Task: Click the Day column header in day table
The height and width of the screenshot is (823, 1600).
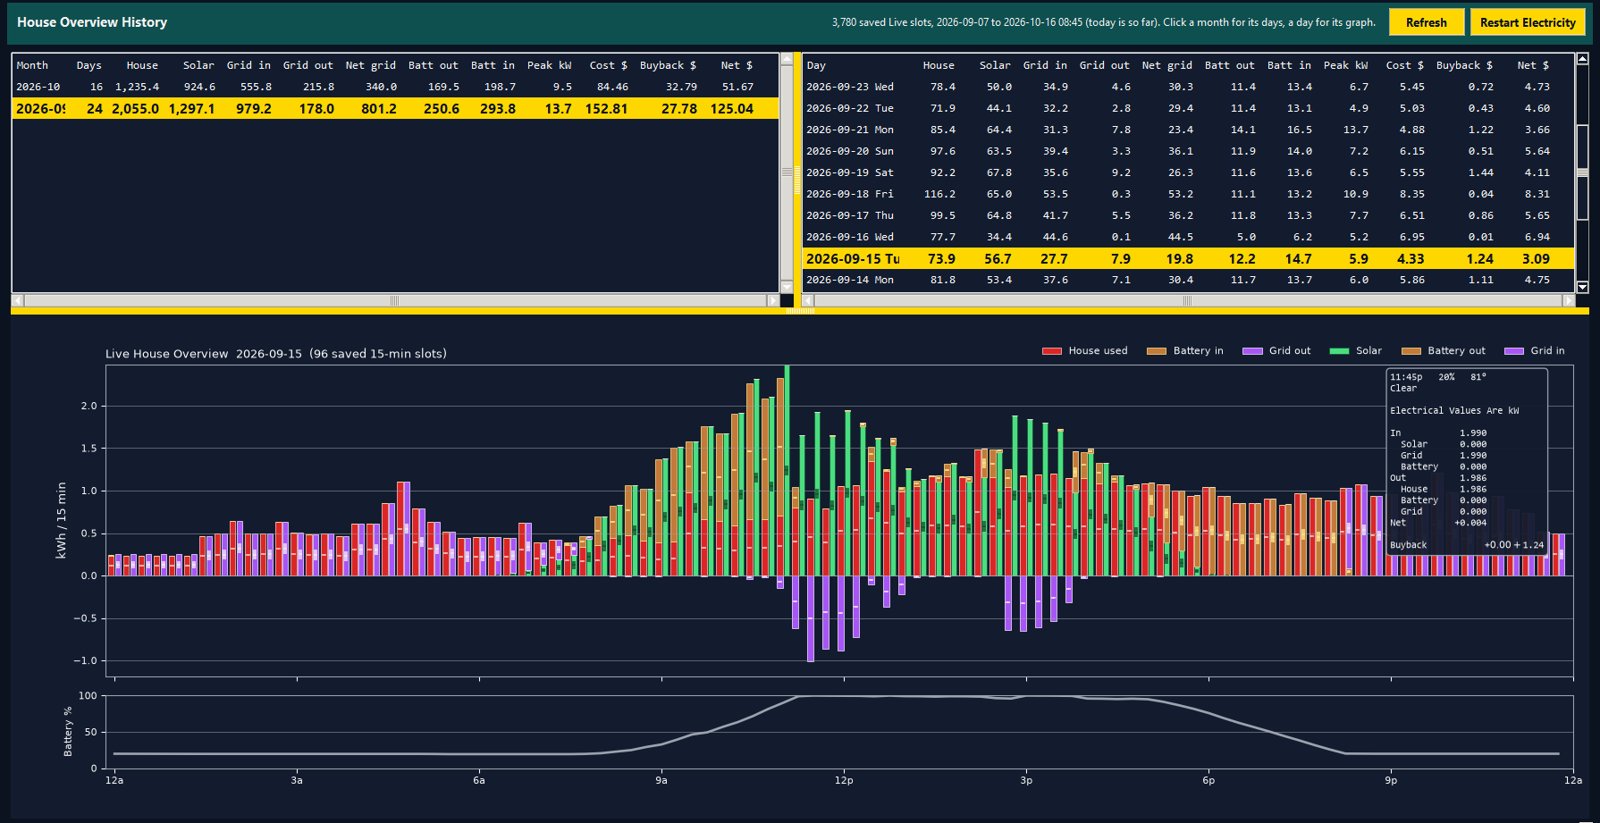Action: pos(816,65)
